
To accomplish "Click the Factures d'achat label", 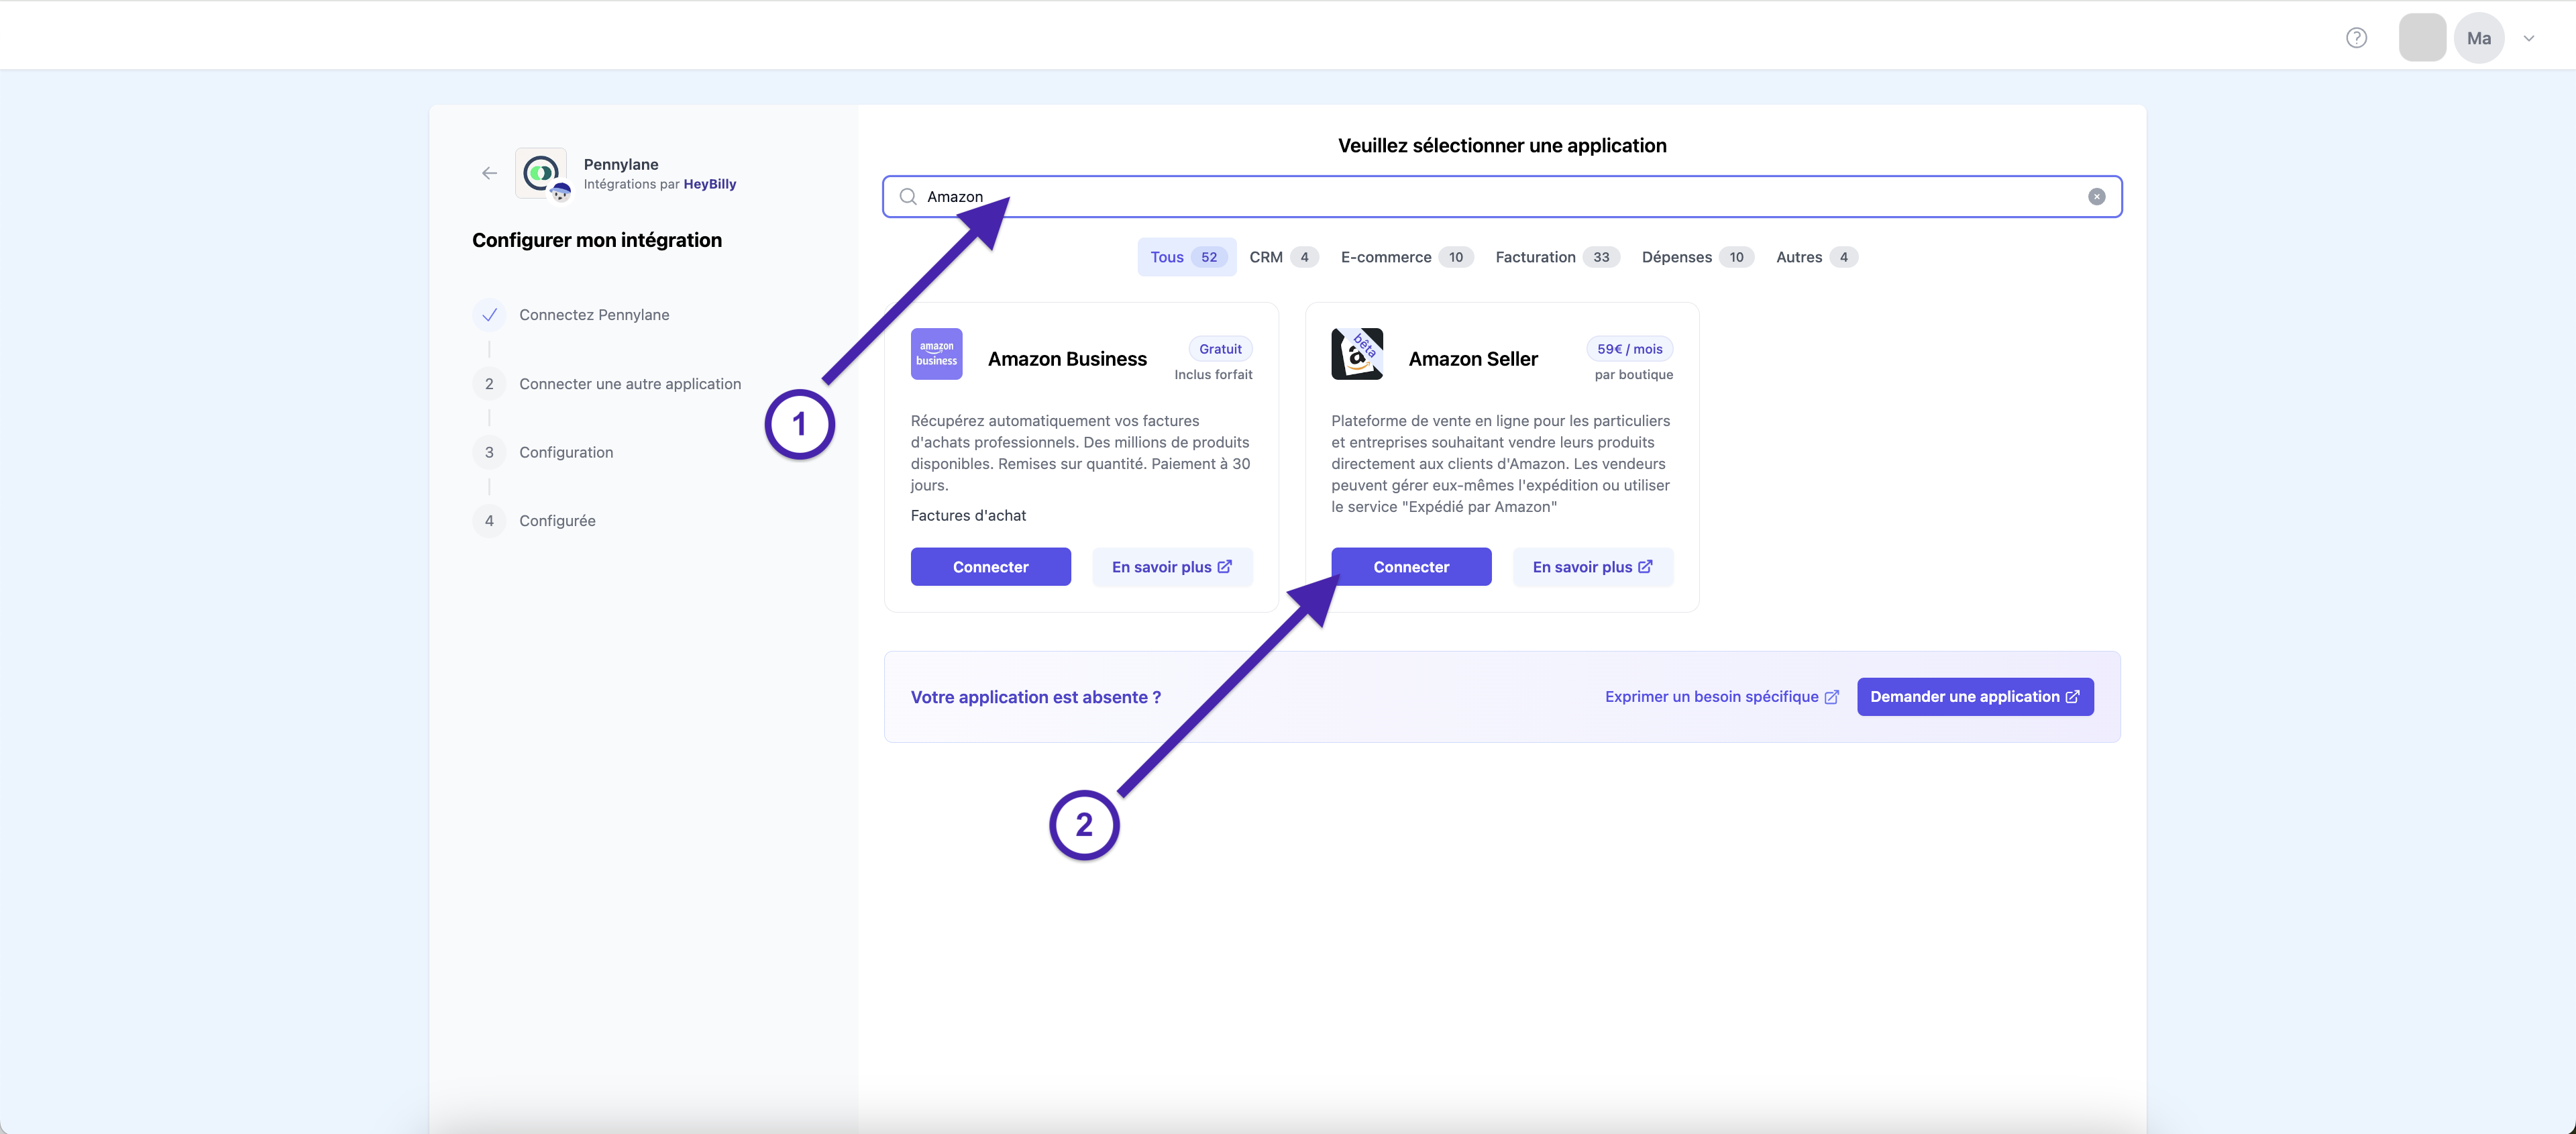I will pos(968,516).
